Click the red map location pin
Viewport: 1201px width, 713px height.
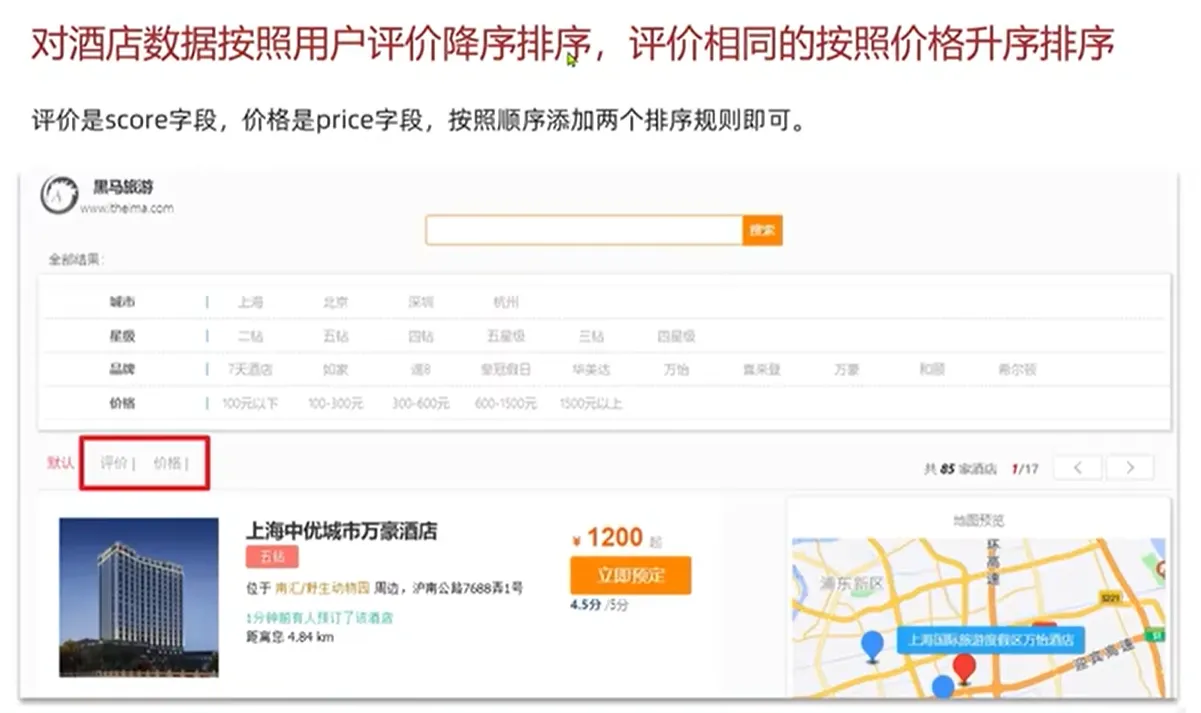coord(964,667)
